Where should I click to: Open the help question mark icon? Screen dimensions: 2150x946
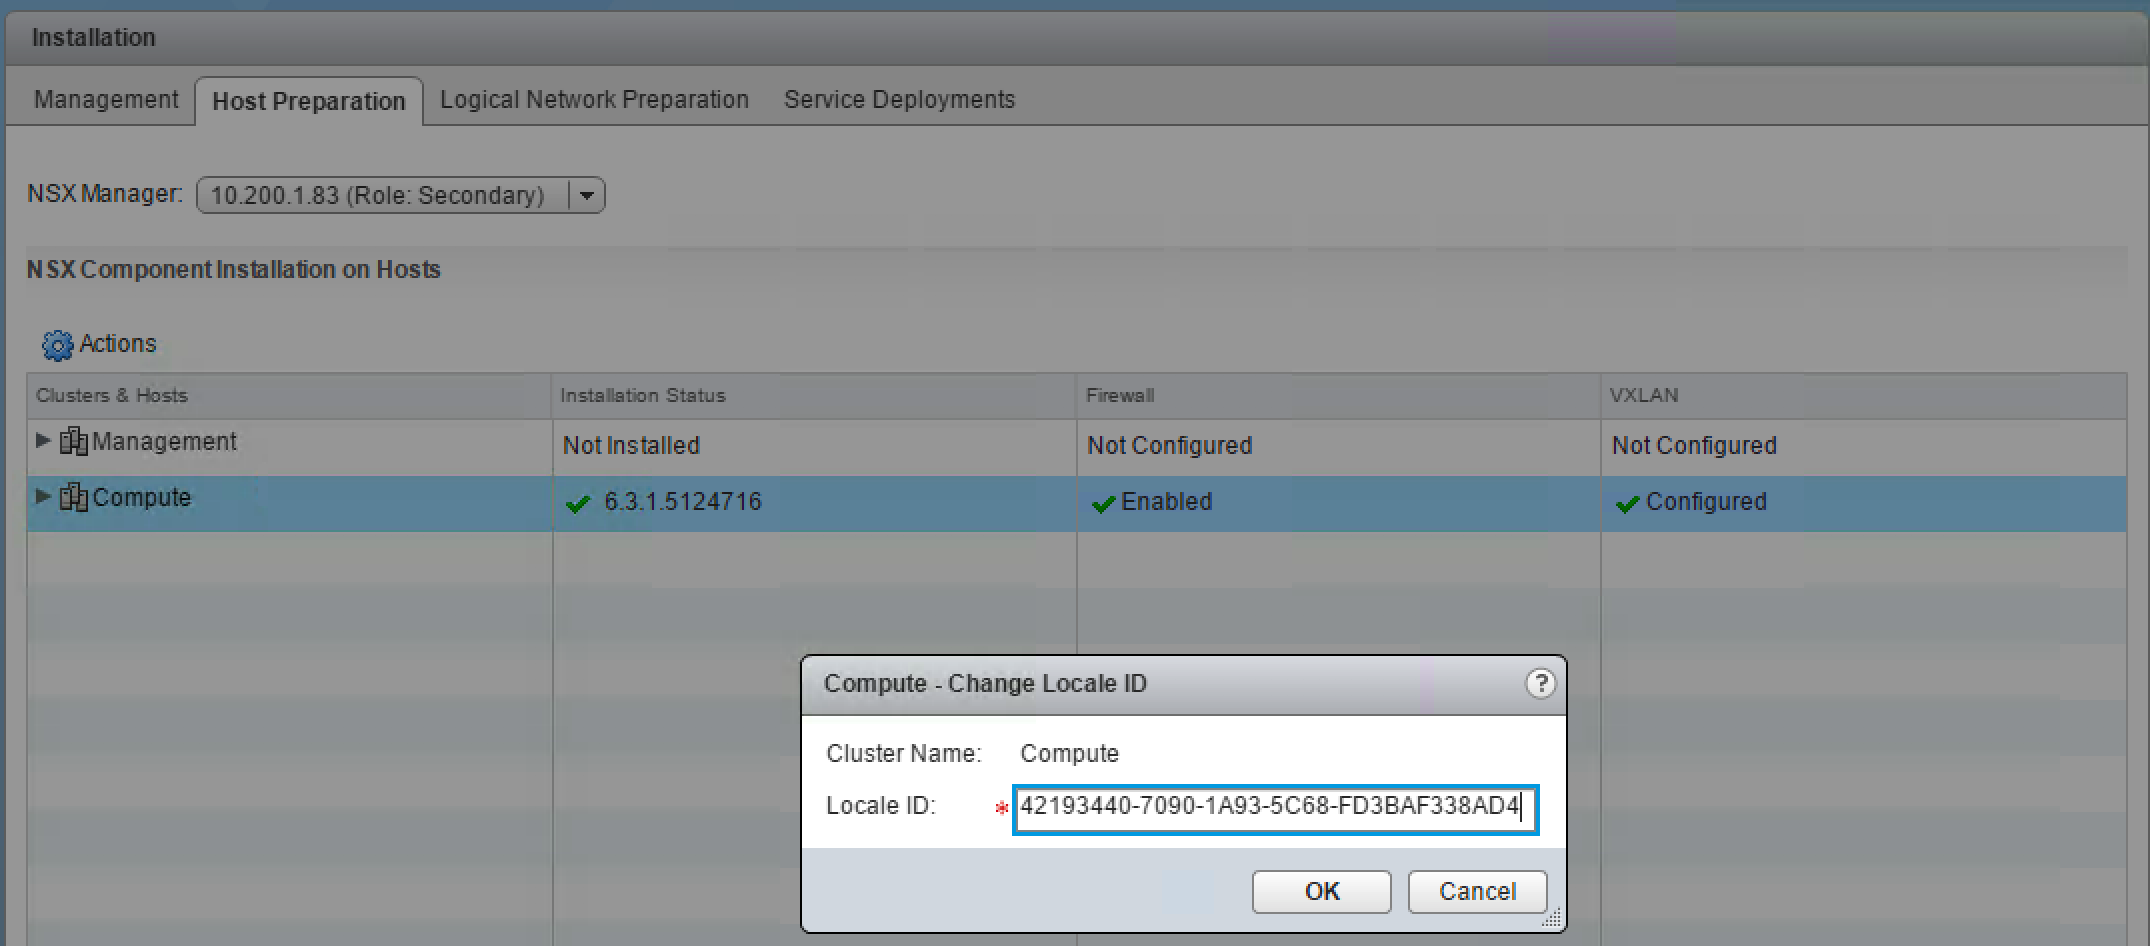point(1540,684)
